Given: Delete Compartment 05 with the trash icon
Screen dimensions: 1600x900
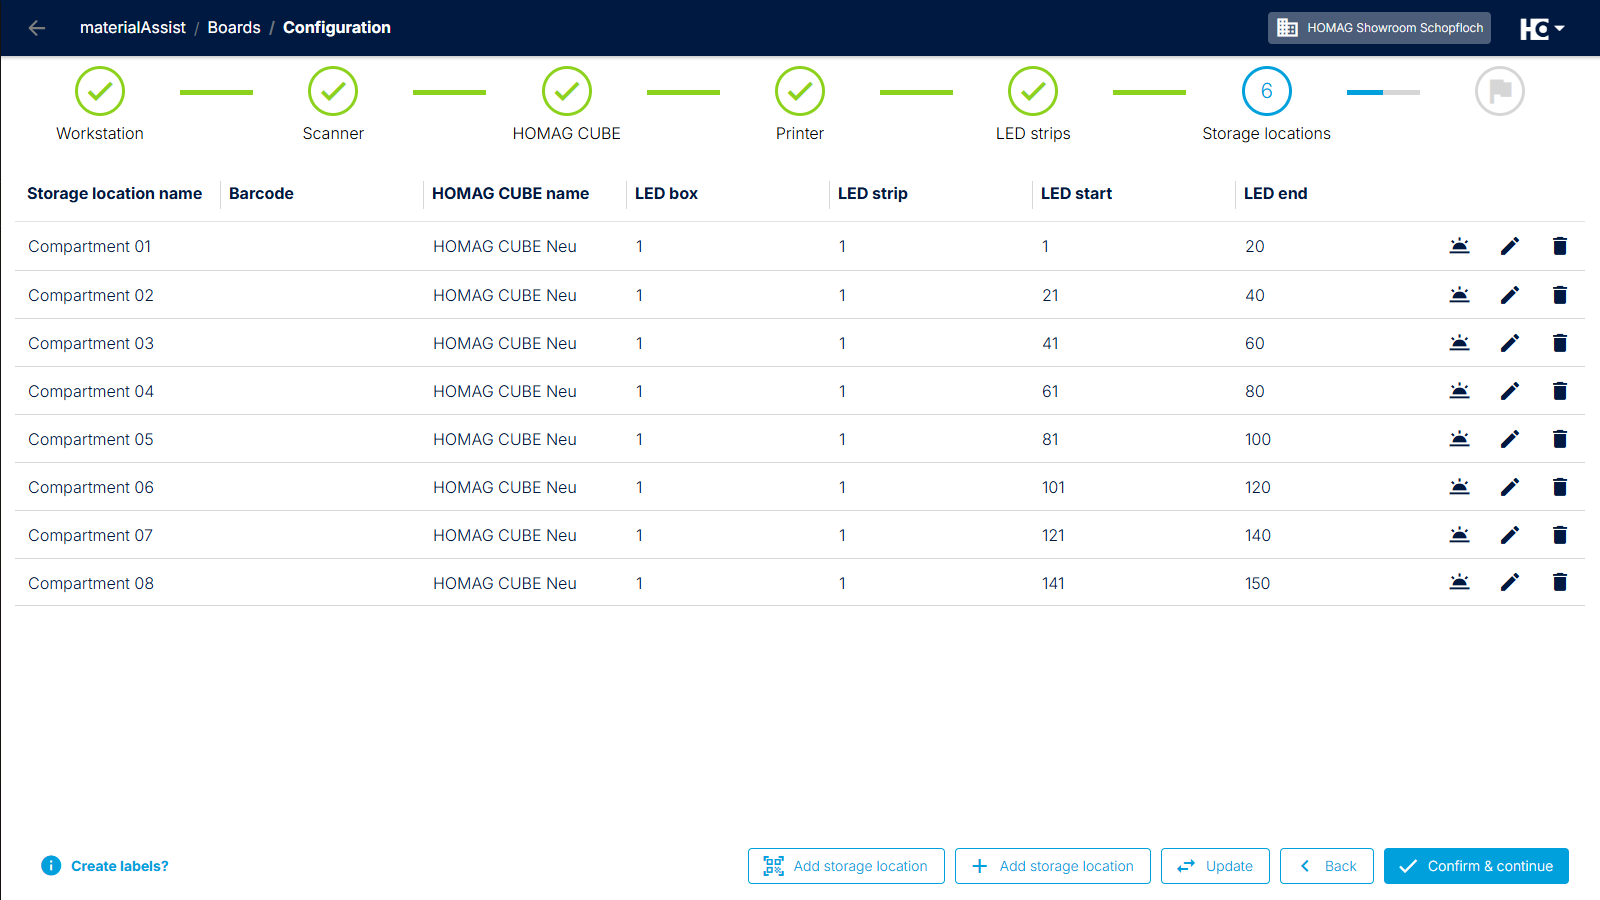Looking at the screenshot, I should [1560, 439].
